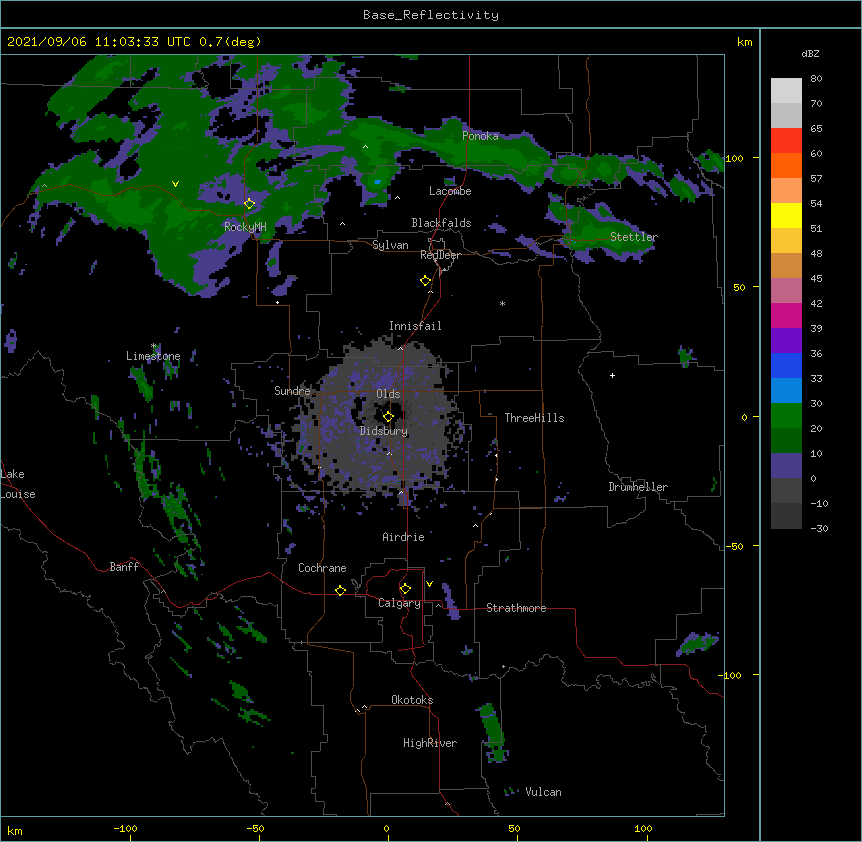Click the yellow diamond marker above RockyMH
Viewport: 862px width, 842px height.
[x=250, y=204]
